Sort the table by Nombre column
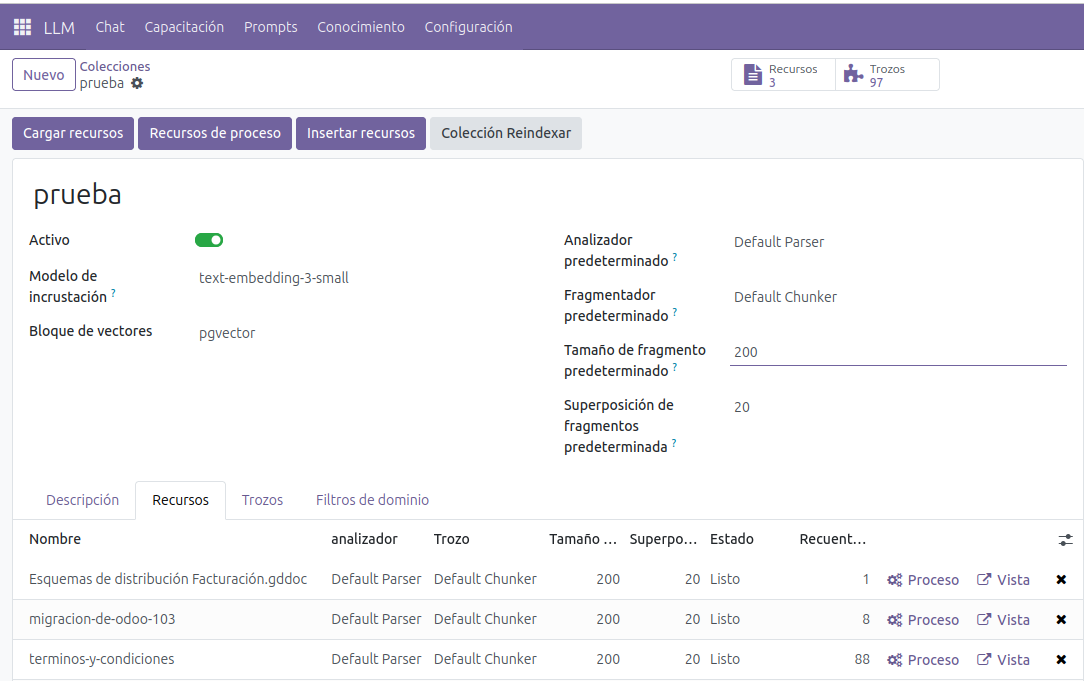The height and width of the screenshot is (681, 1084). tap(55, 539)
